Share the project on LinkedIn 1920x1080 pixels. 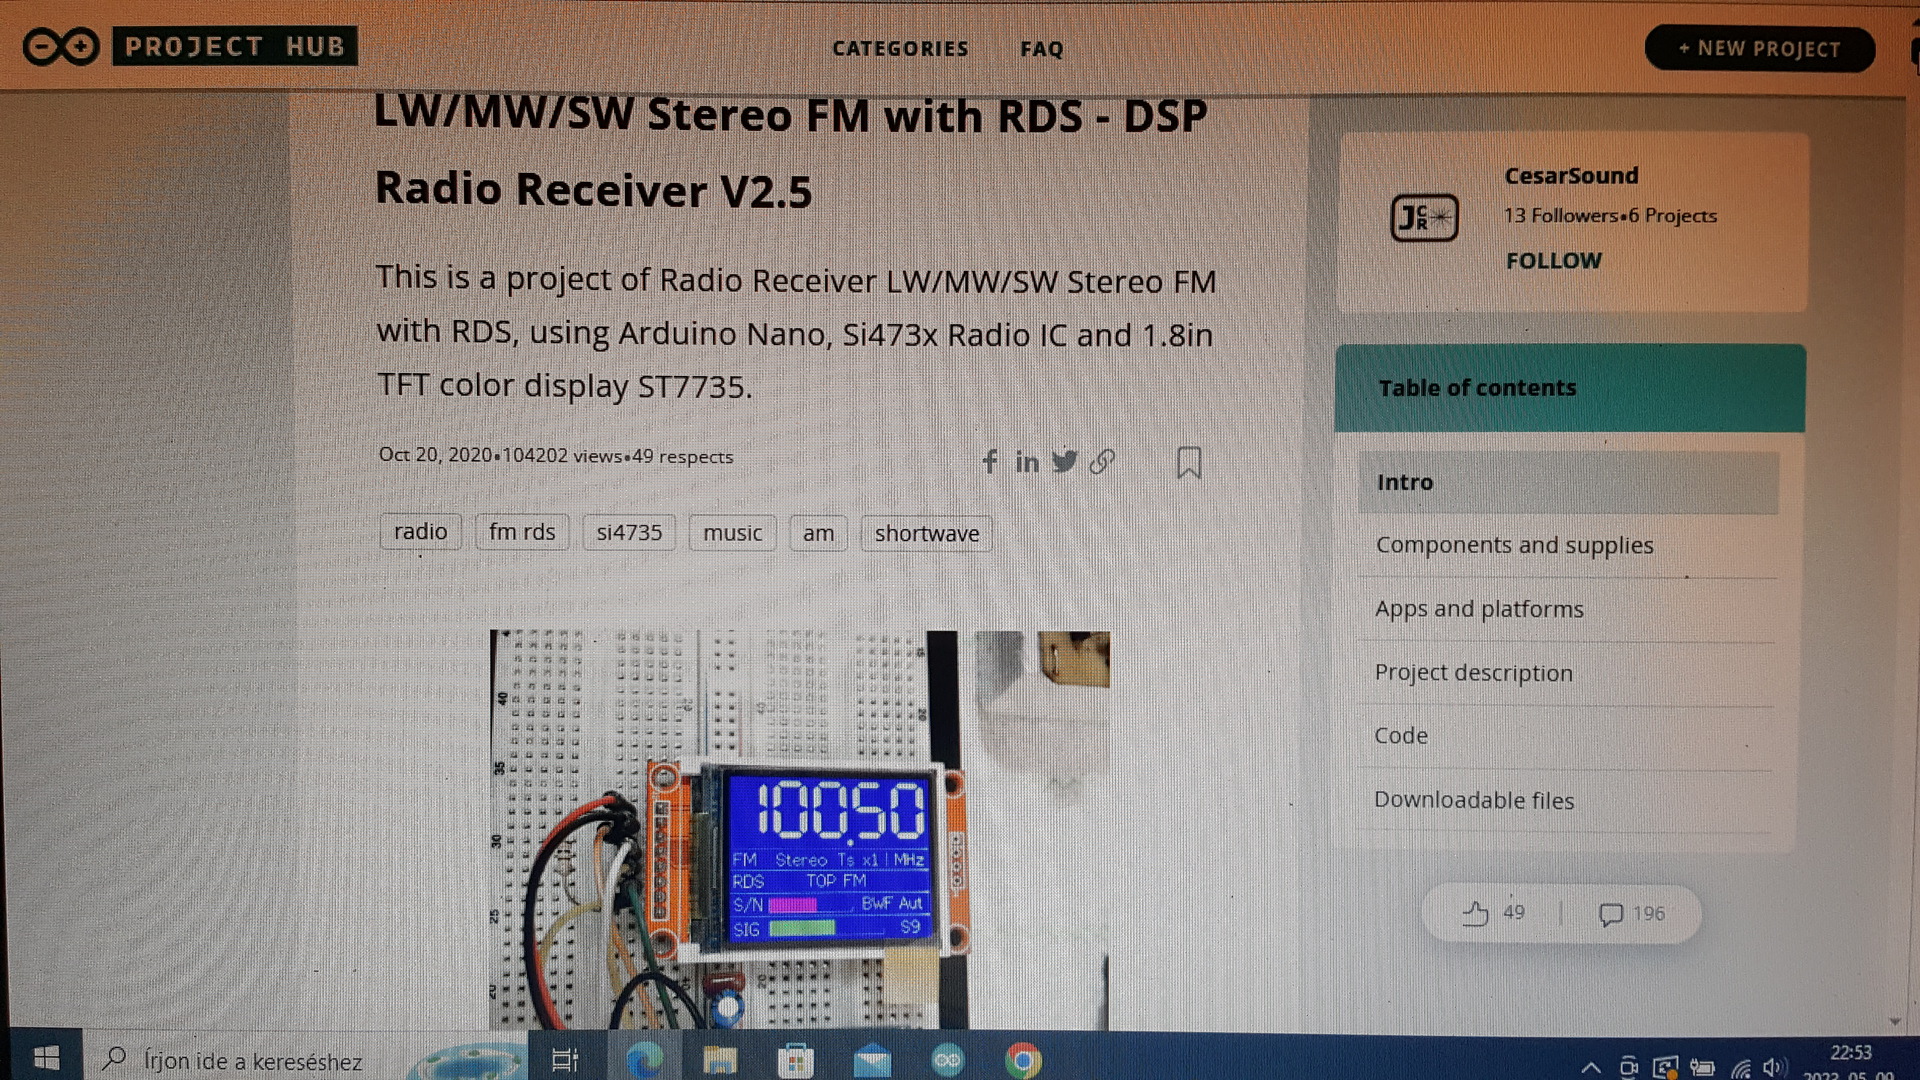1027,461
